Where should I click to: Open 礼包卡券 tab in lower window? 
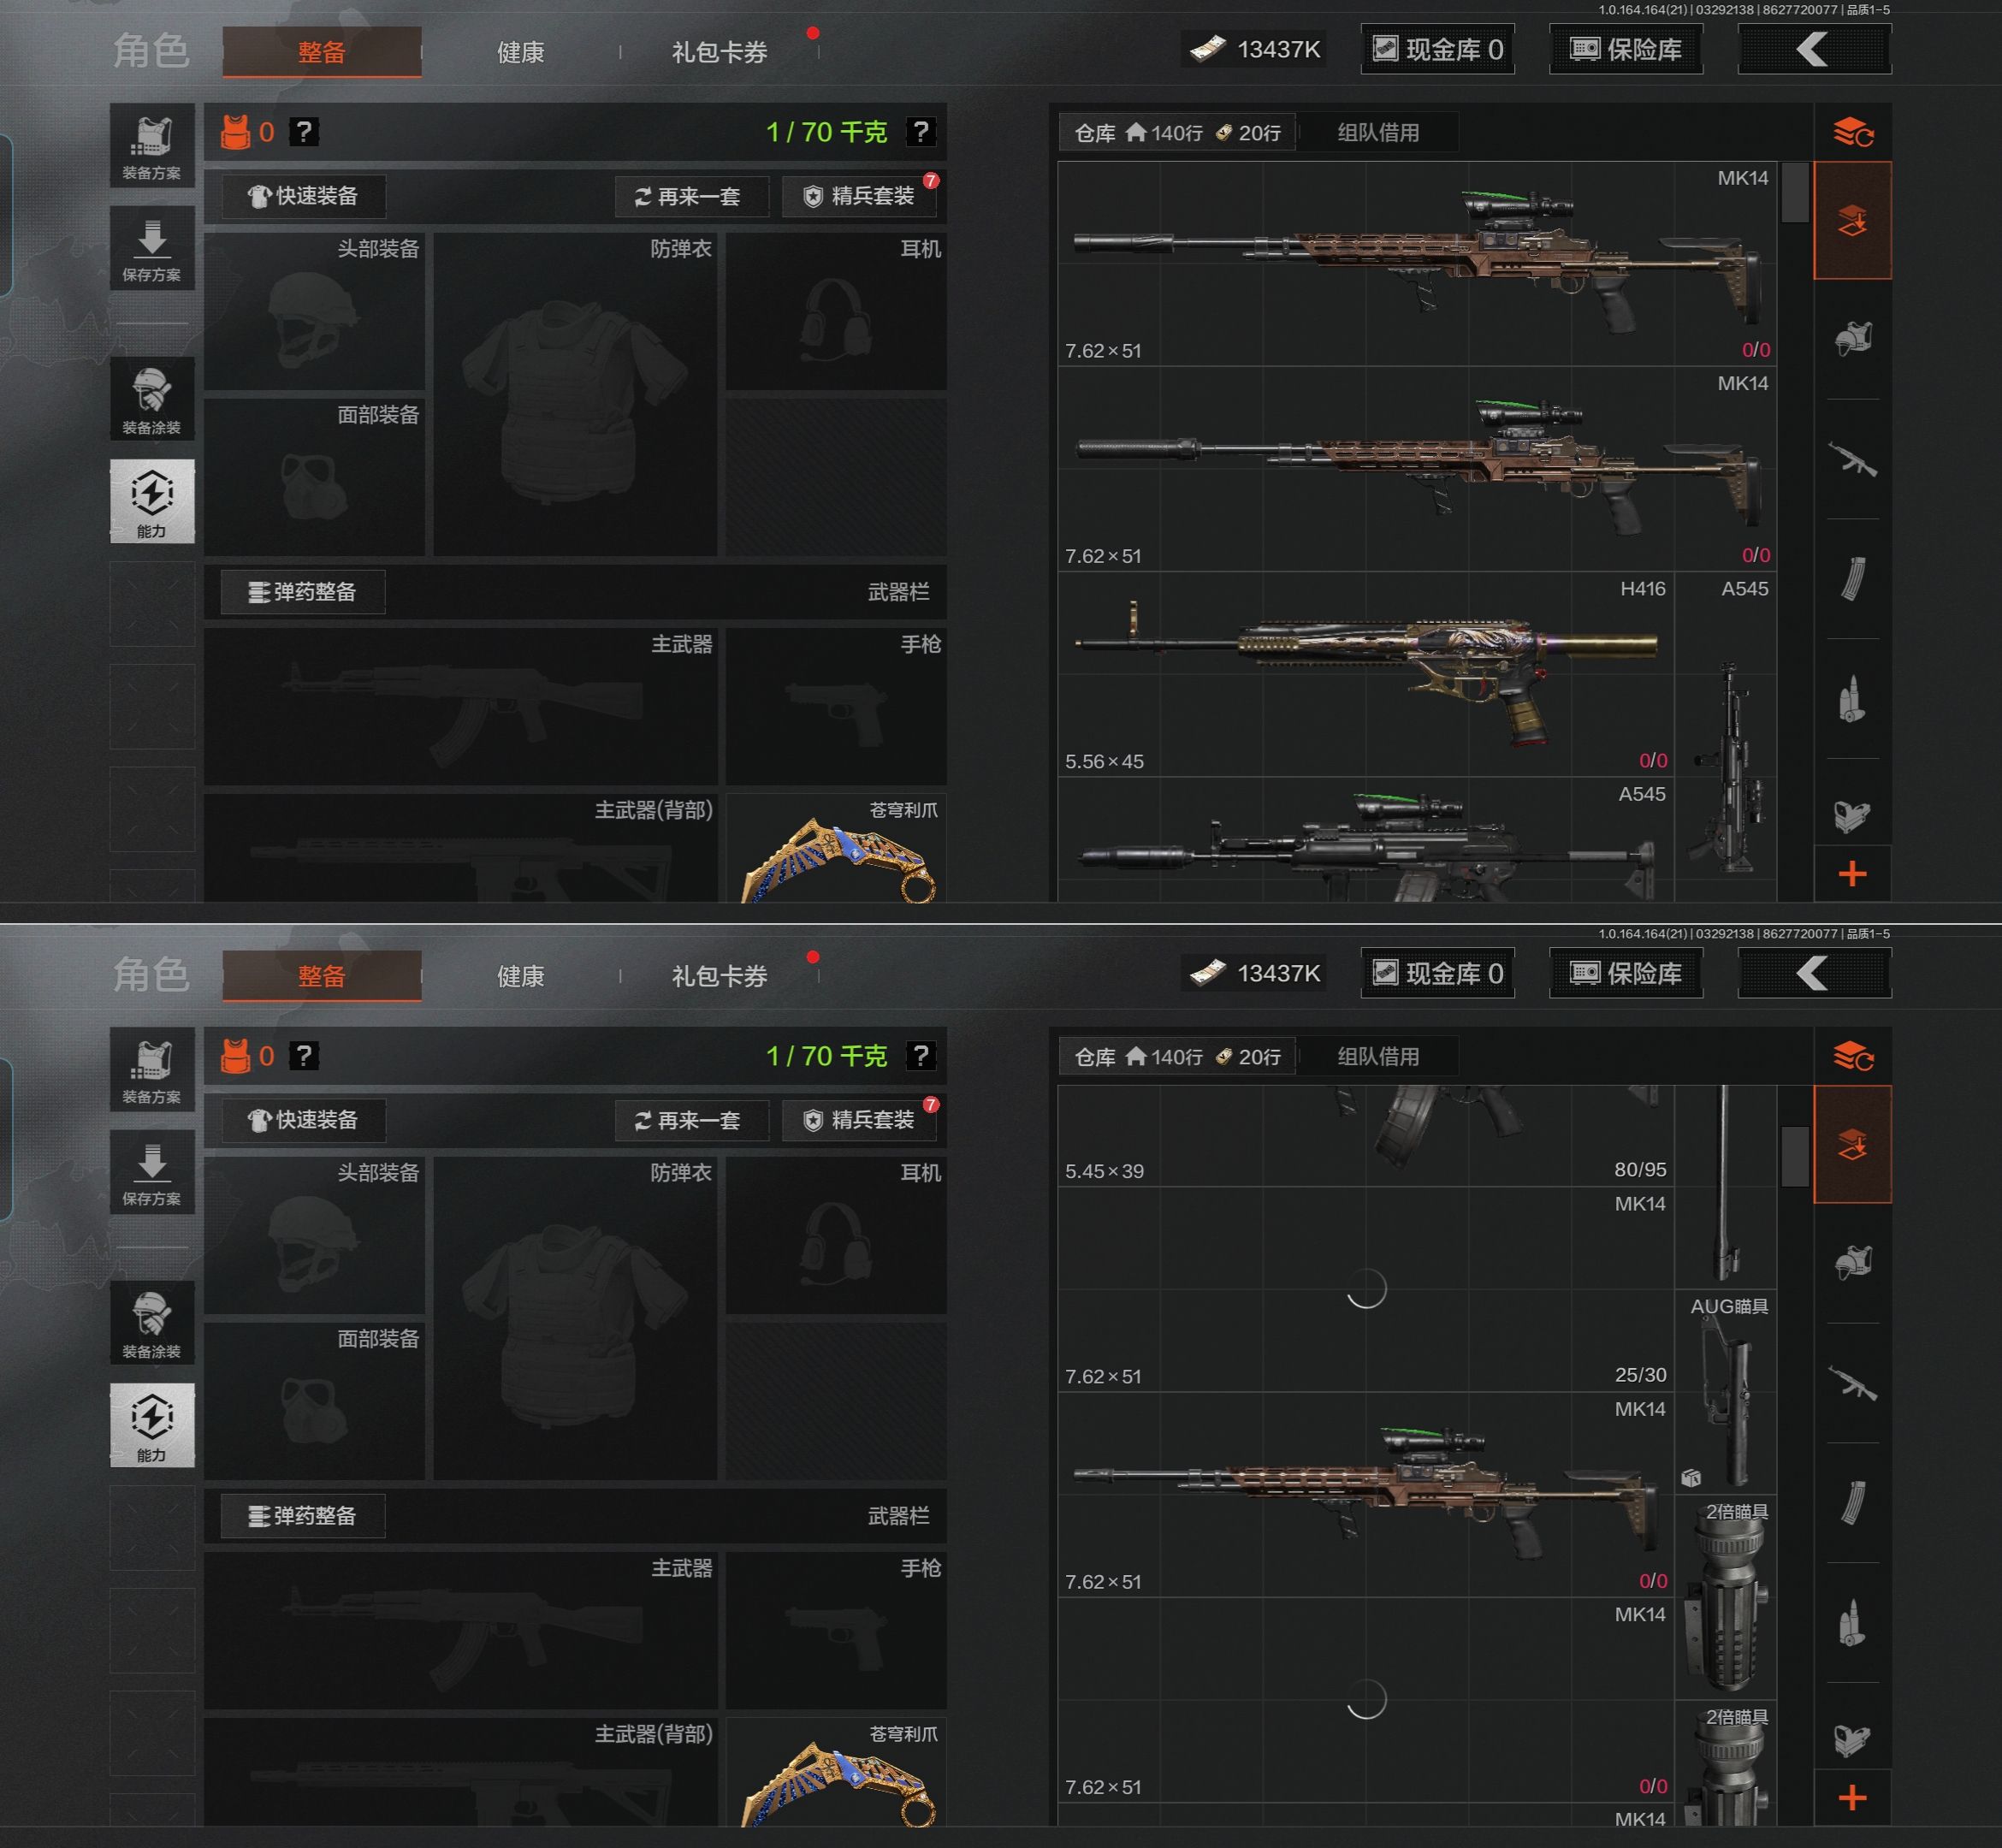coord(719,976)
